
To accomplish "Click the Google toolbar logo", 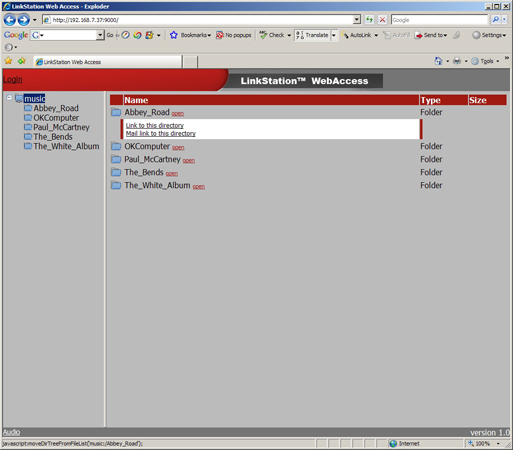I will (16, 35).
